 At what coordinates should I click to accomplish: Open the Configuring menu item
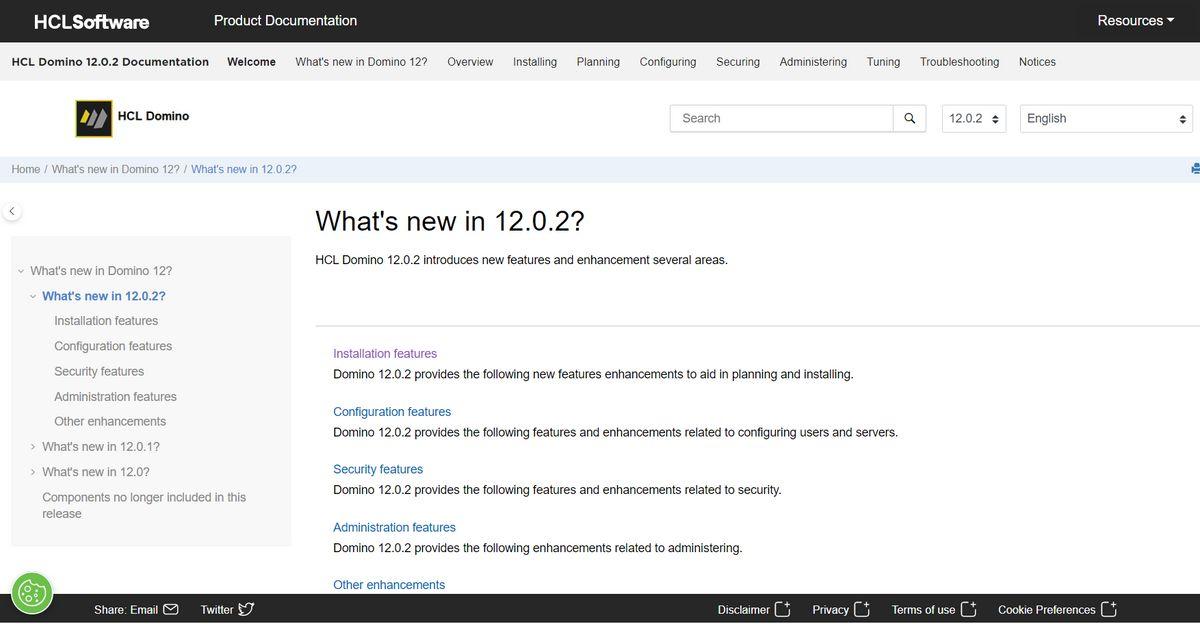point(668,62)
